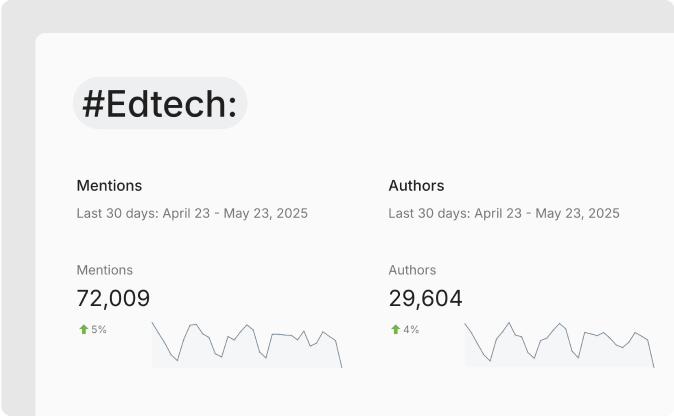Screen dimensions: 674x416
Task: Open the date range under Authors heading
Action: [x=504, y=213]
